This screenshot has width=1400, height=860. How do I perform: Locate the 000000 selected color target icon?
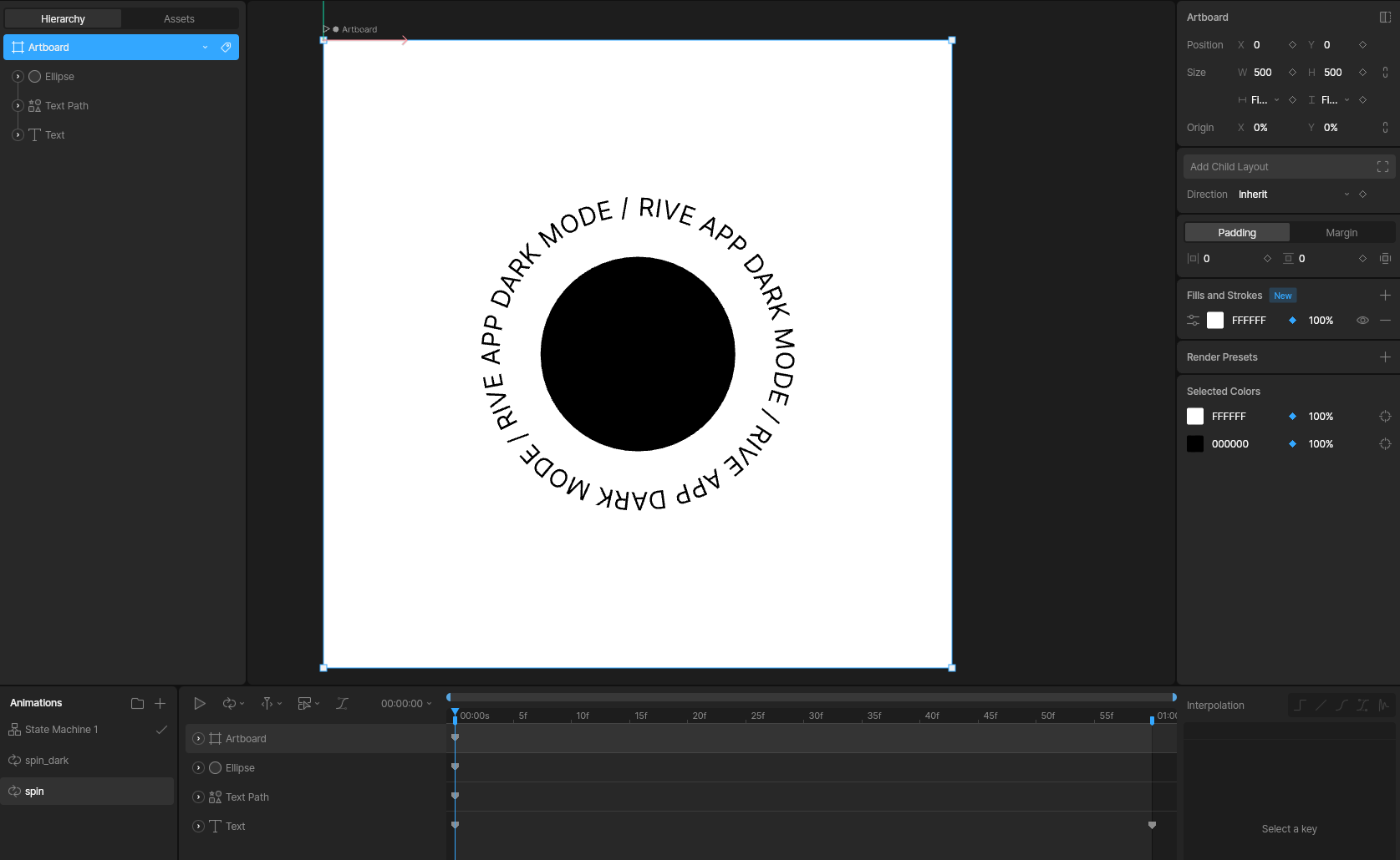[x=1385, y=444]
